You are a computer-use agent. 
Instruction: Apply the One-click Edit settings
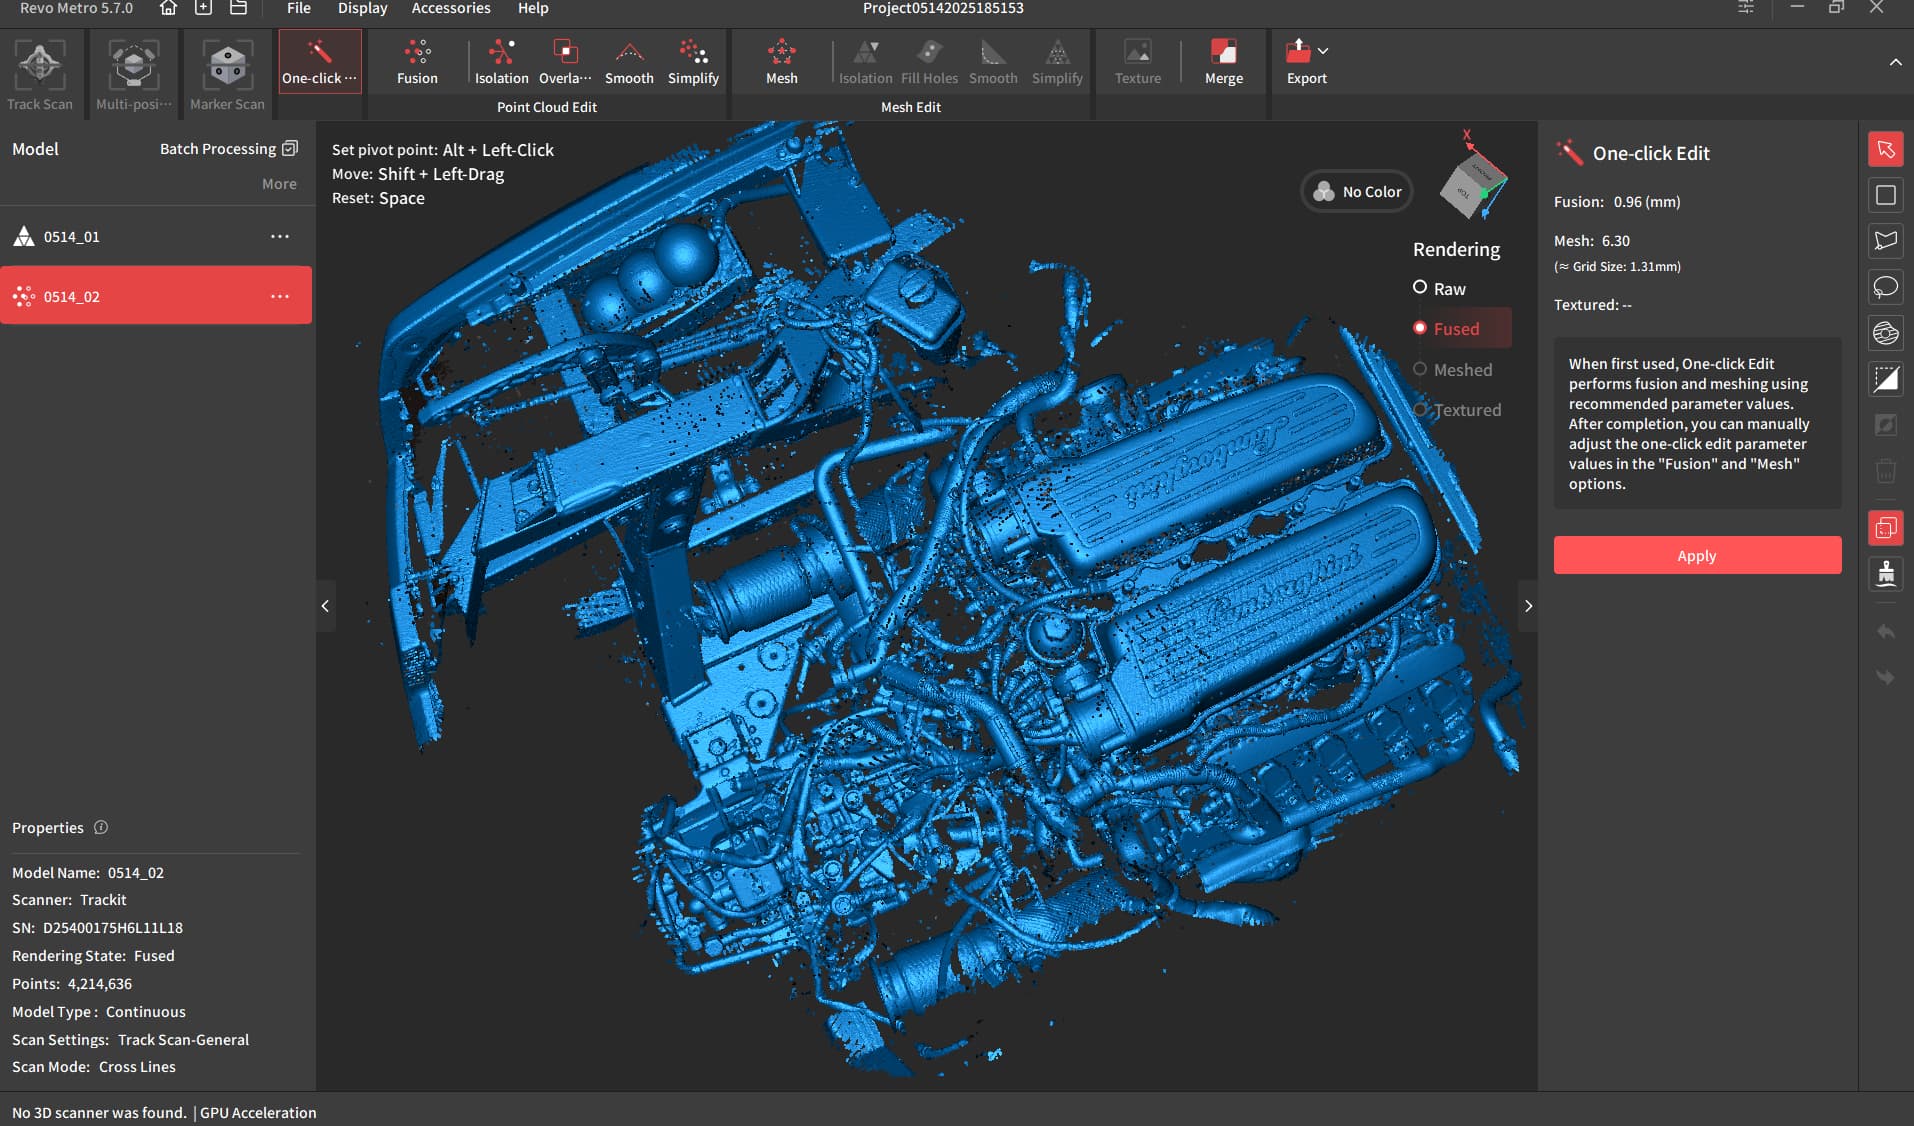1697,555
